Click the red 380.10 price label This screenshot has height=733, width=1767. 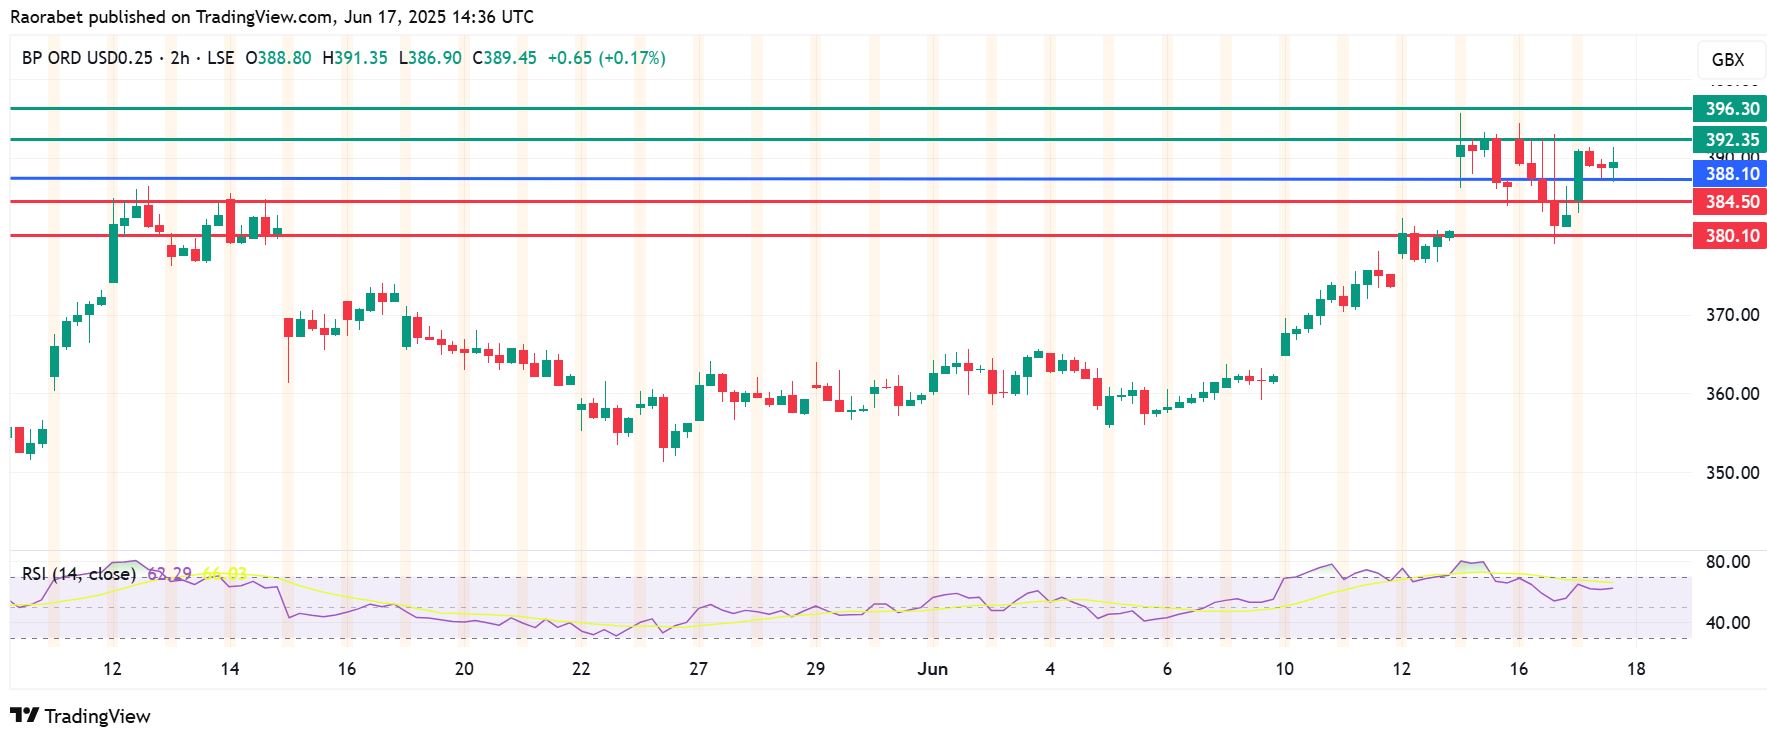coord(1728,236)
